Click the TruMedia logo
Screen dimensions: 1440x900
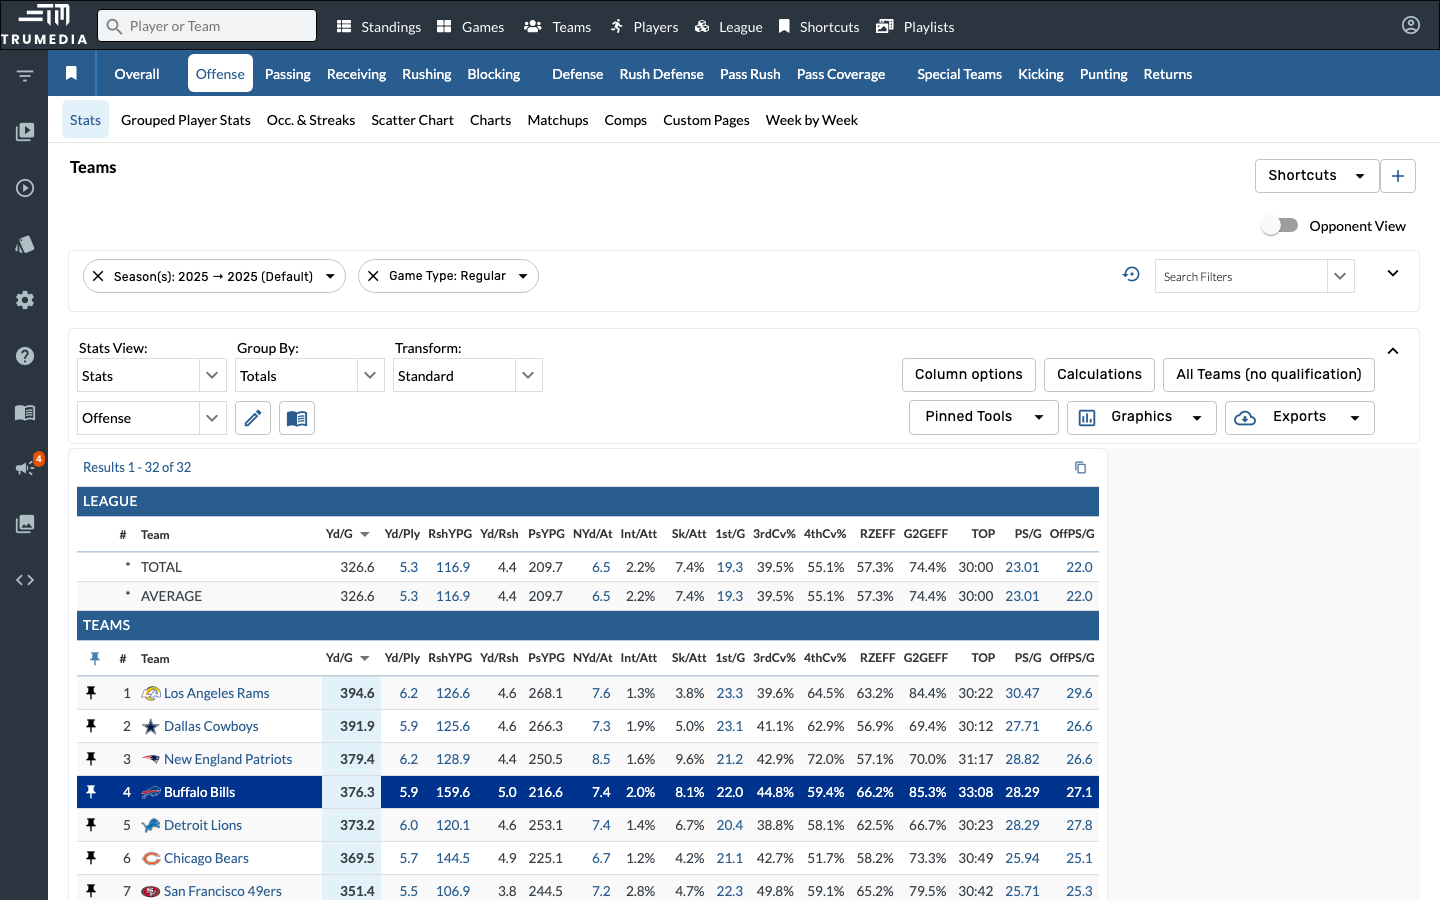pyautogui.click(x=44, y=24)
